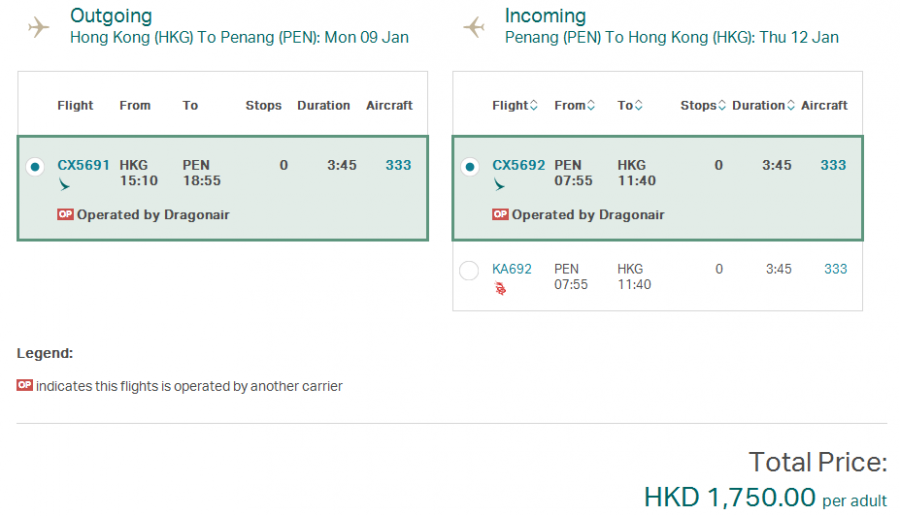Click the incoming airplane icon
This screenshot has width=900, height=516.
click(x=473, y=27)
